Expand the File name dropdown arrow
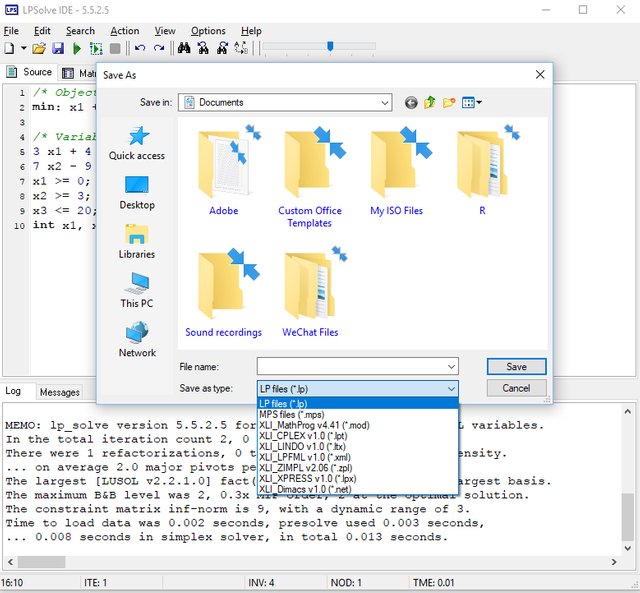Viewport: 640px width, 593px height. (x=451, y=366)
